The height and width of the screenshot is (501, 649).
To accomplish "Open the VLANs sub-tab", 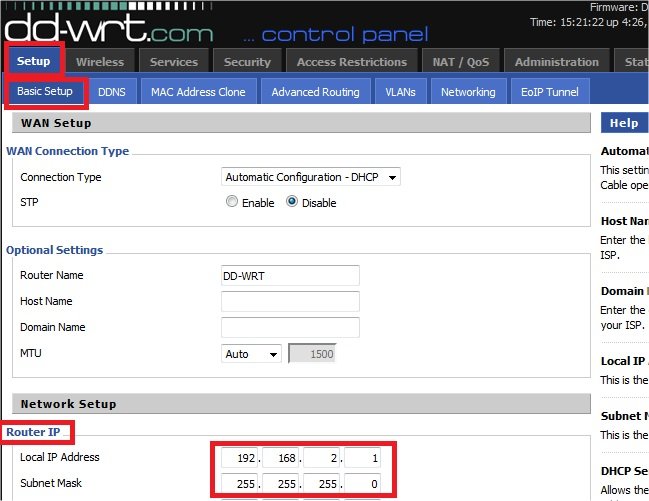I will click(x=400, y=92).
